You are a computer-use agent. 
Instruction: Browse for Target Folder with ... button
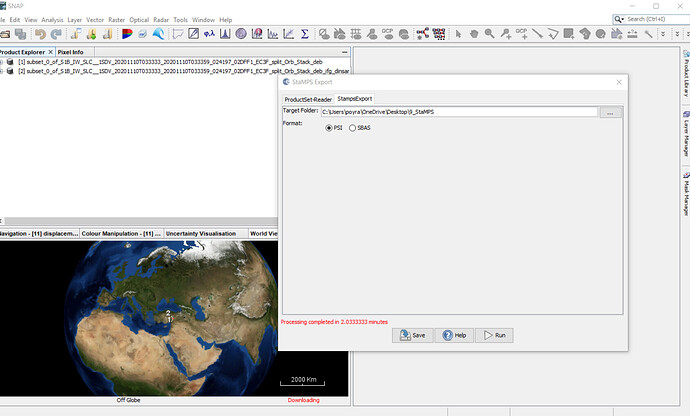point(610,112)
